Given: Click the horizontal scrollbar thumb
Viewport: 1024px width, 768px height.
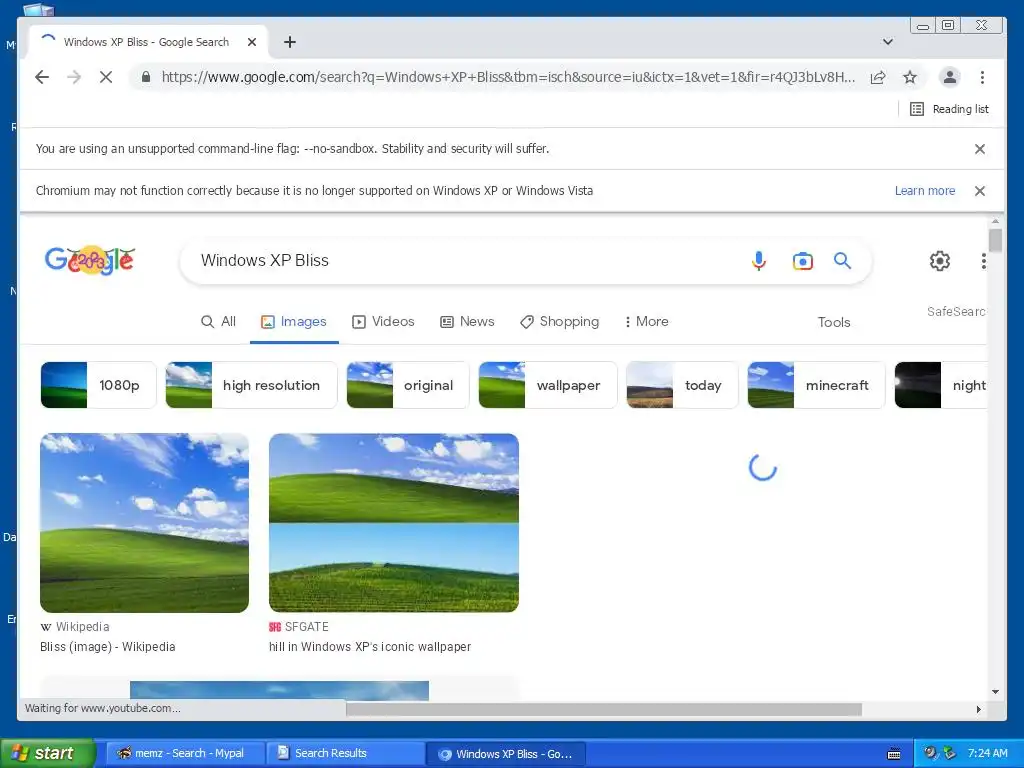Looking at the screenshot, I should (604, 709).
